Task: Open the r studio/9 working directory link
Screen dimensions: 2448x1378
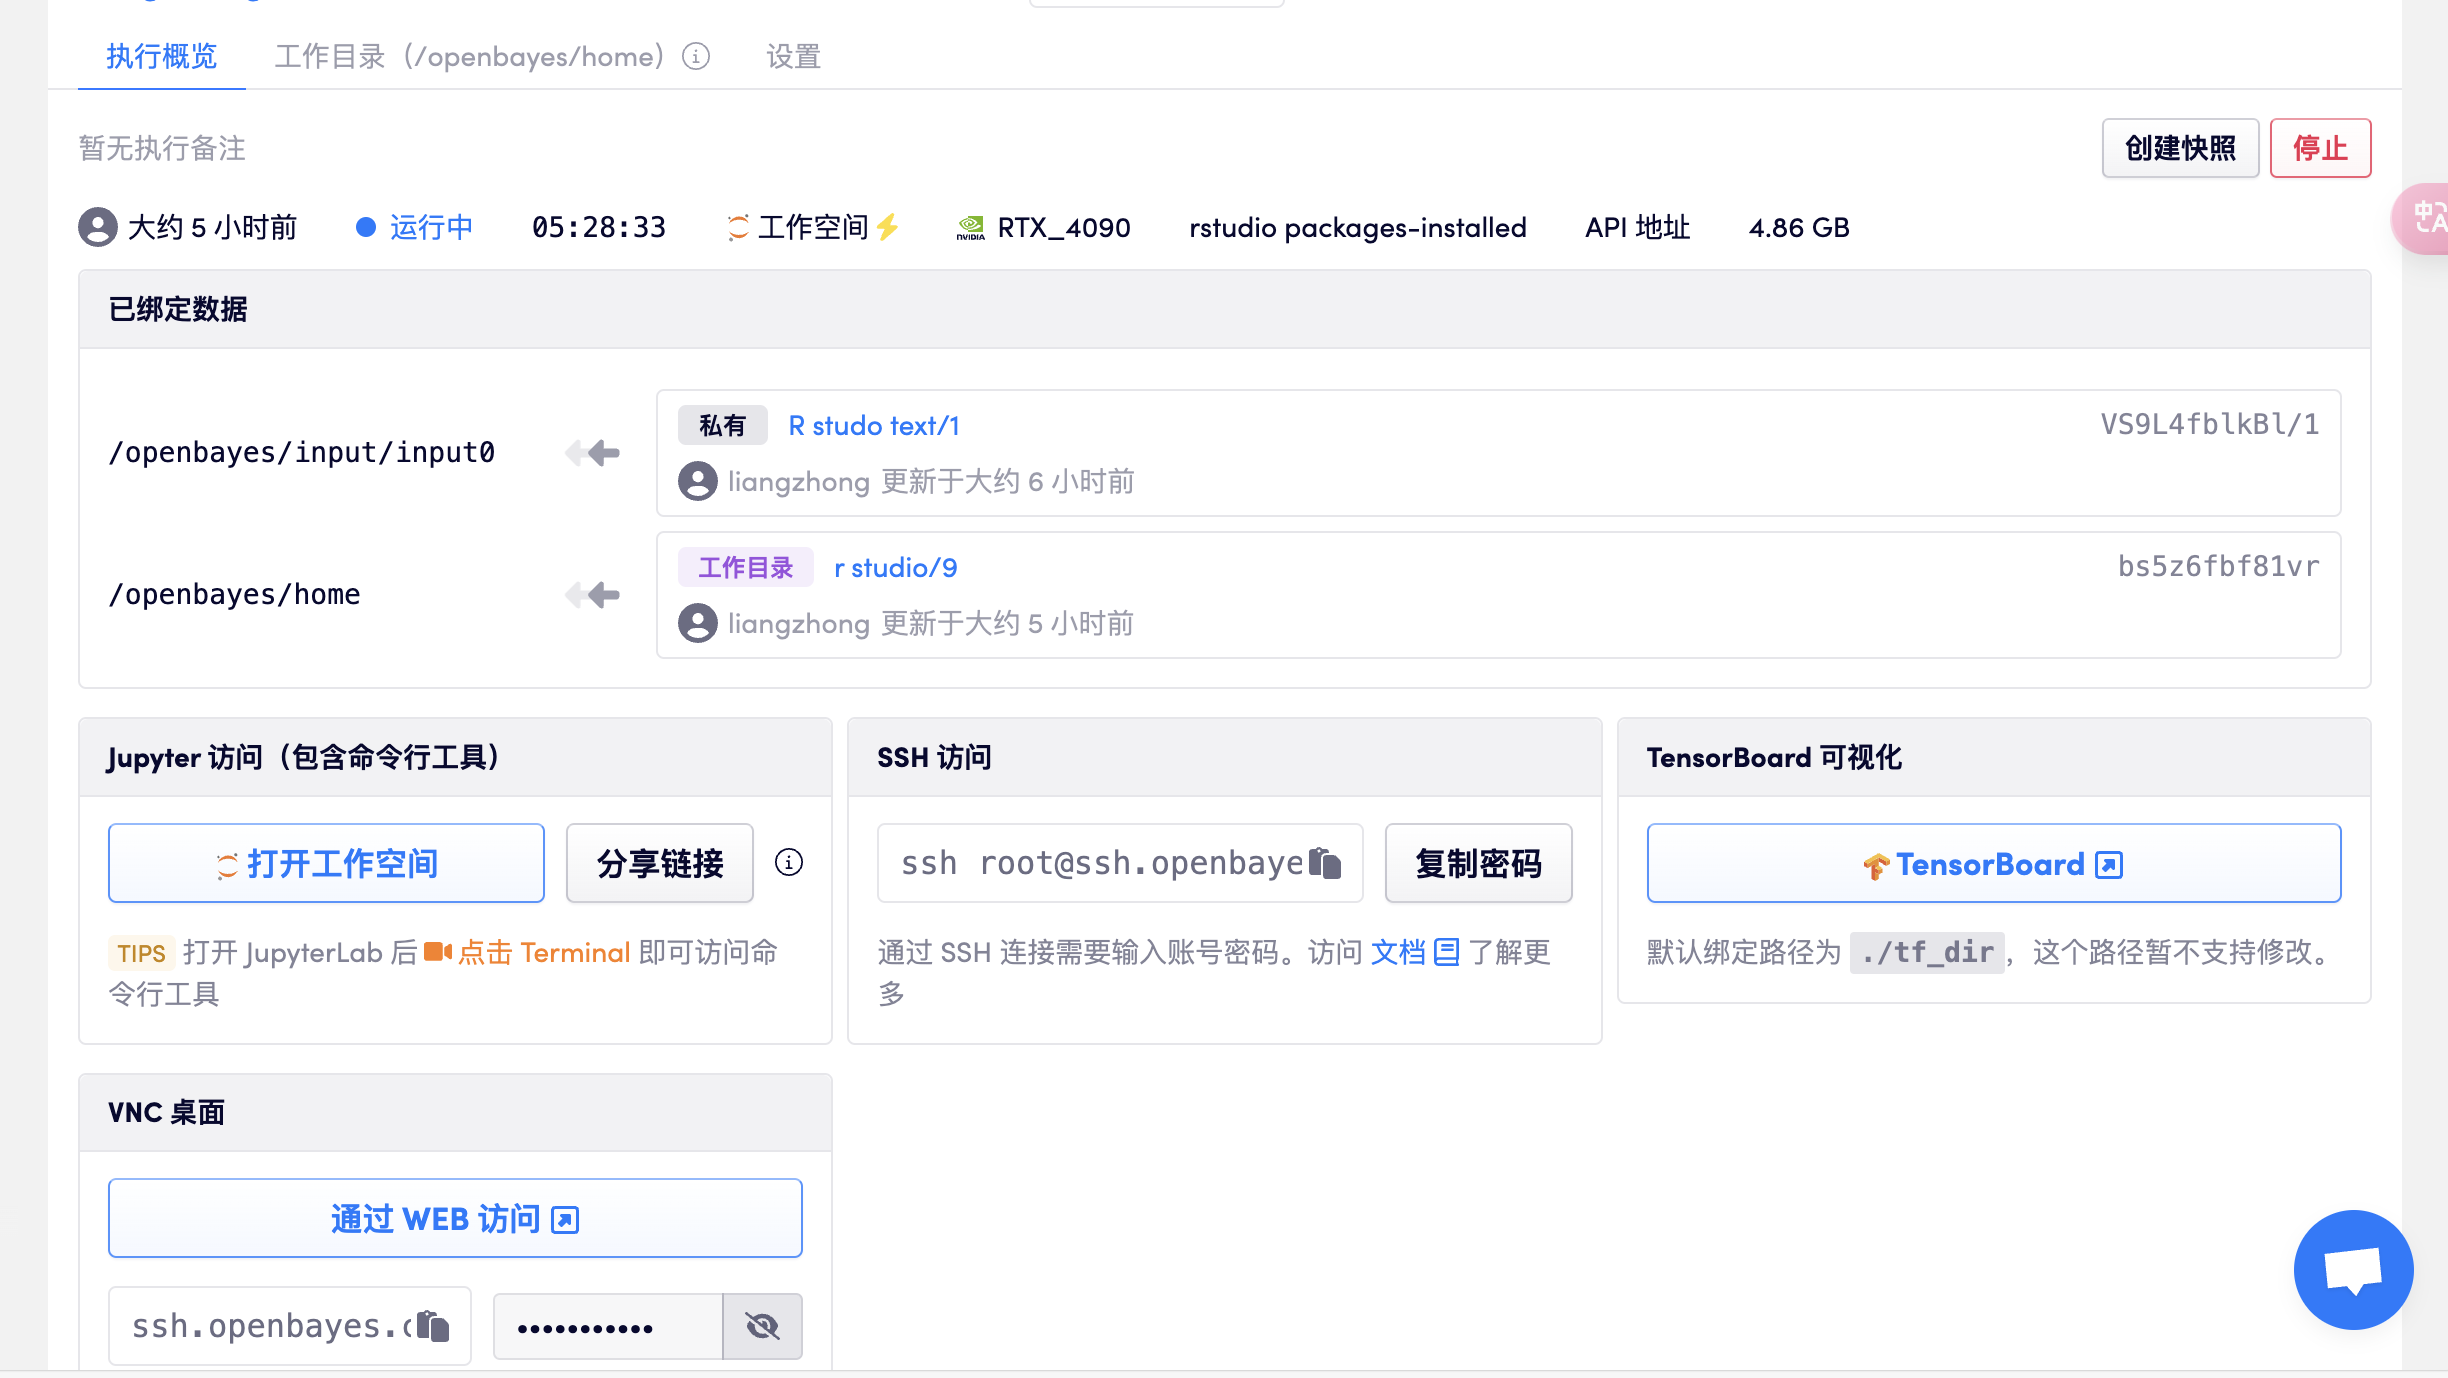Action: 896,568
